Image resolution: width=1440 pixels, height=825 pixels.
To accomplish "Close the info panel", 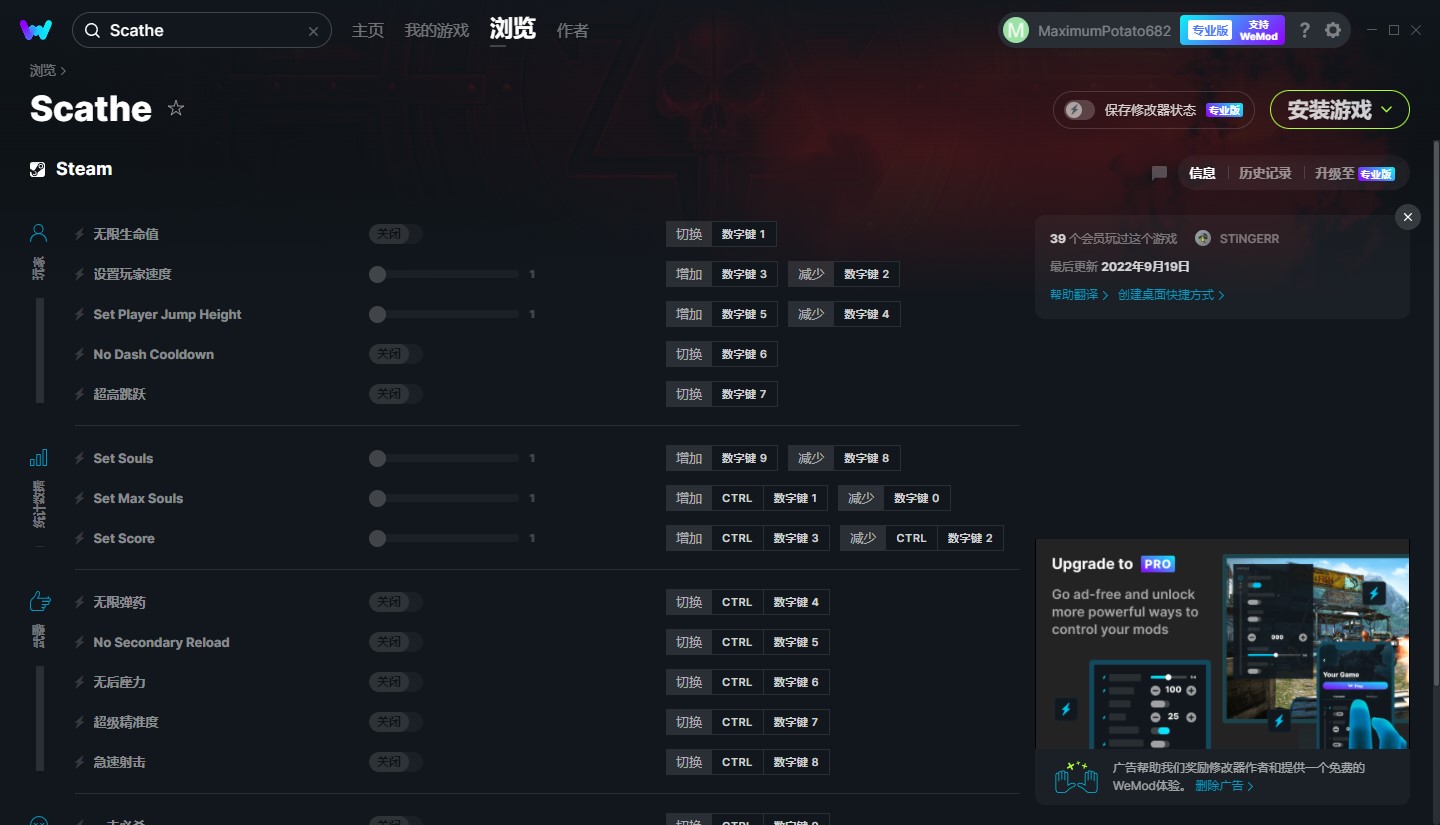I will [1408, 217].
